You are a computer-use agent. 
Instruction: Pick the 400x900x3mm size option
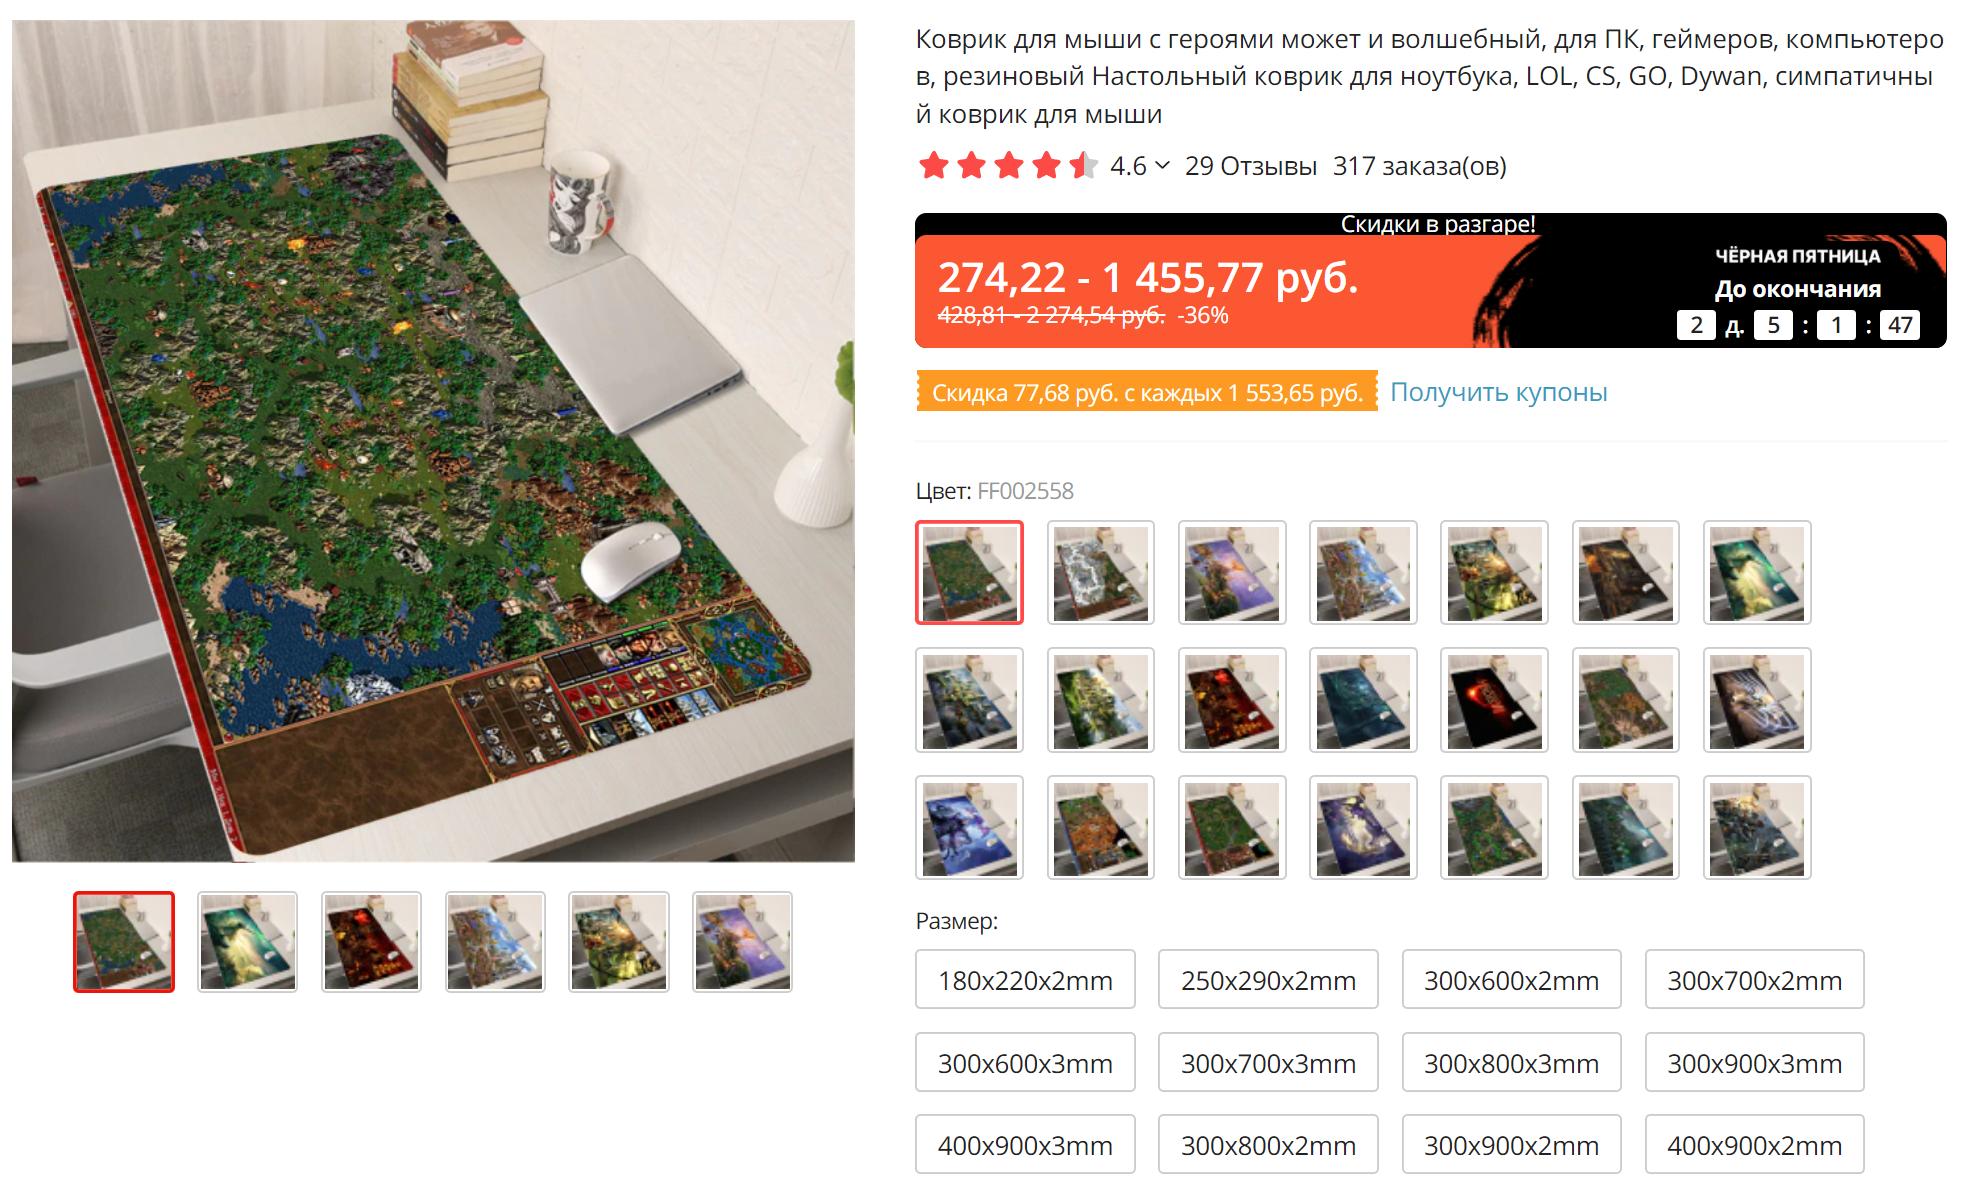[1025, 1145]
